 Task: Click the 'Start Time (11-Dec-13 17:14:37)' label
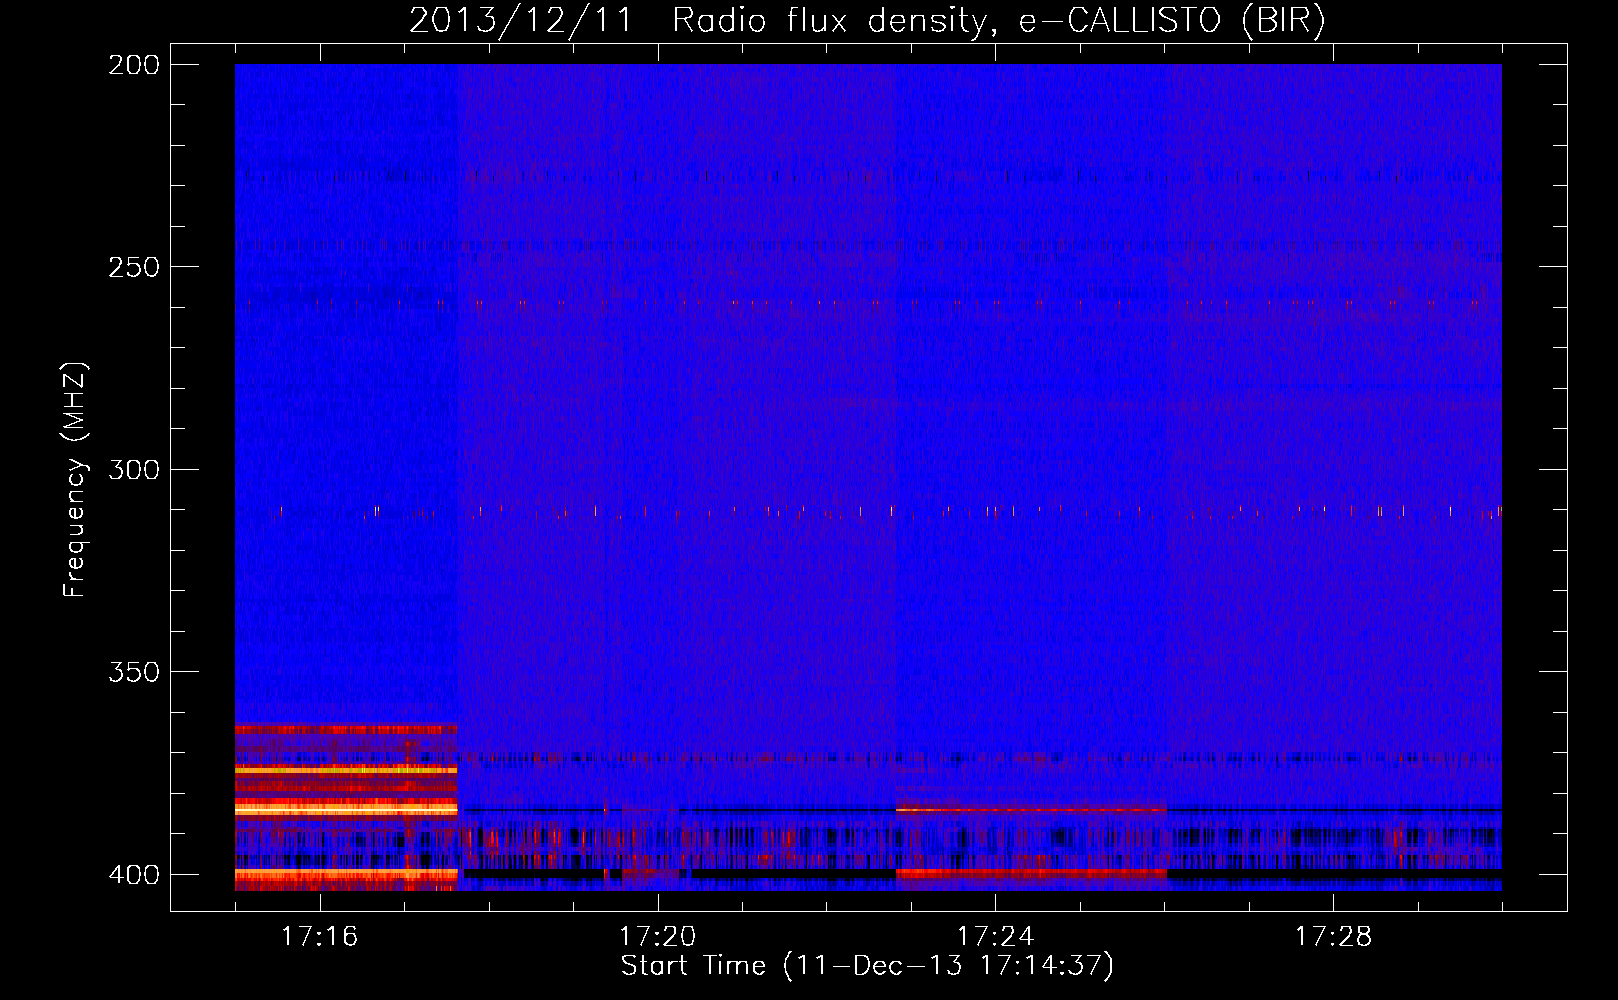pos(867,965)
